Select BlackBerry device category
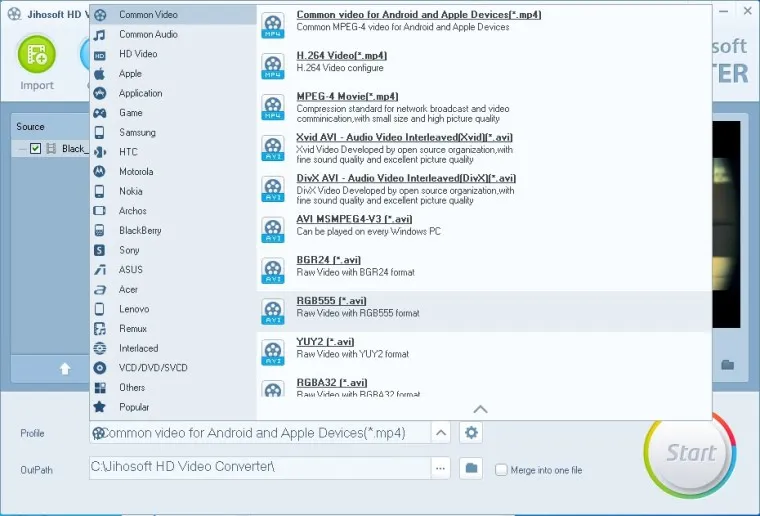 [x=174, y=231]
